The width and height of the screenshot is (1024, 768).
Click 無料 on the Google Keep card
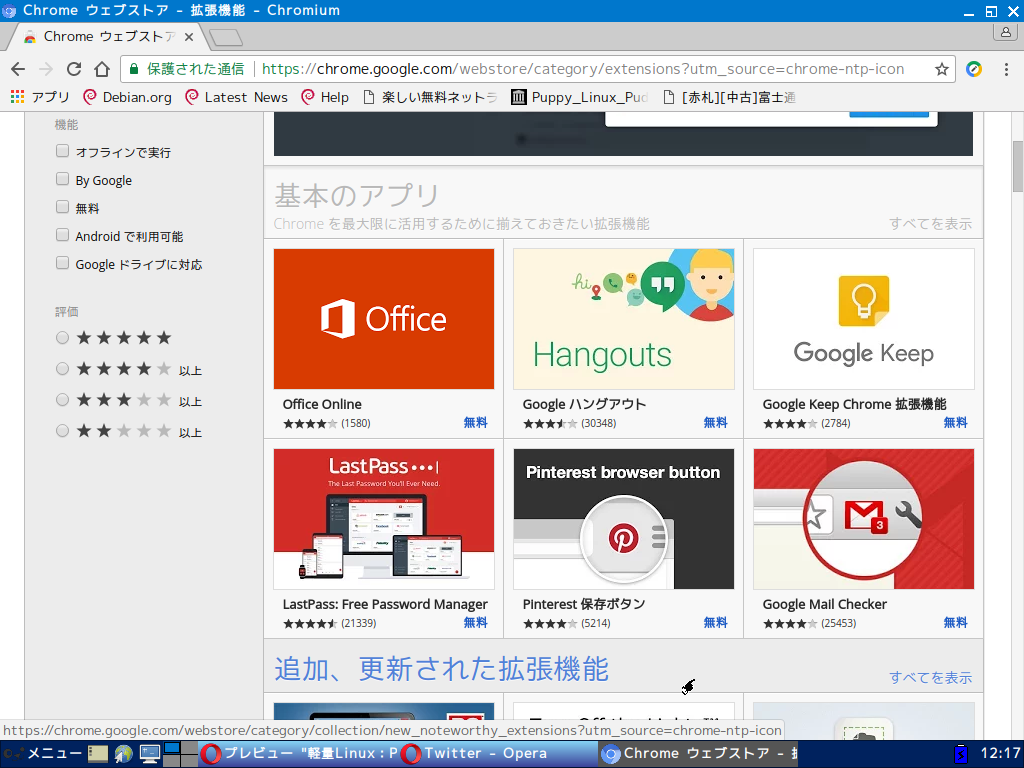tap(955, 423)
